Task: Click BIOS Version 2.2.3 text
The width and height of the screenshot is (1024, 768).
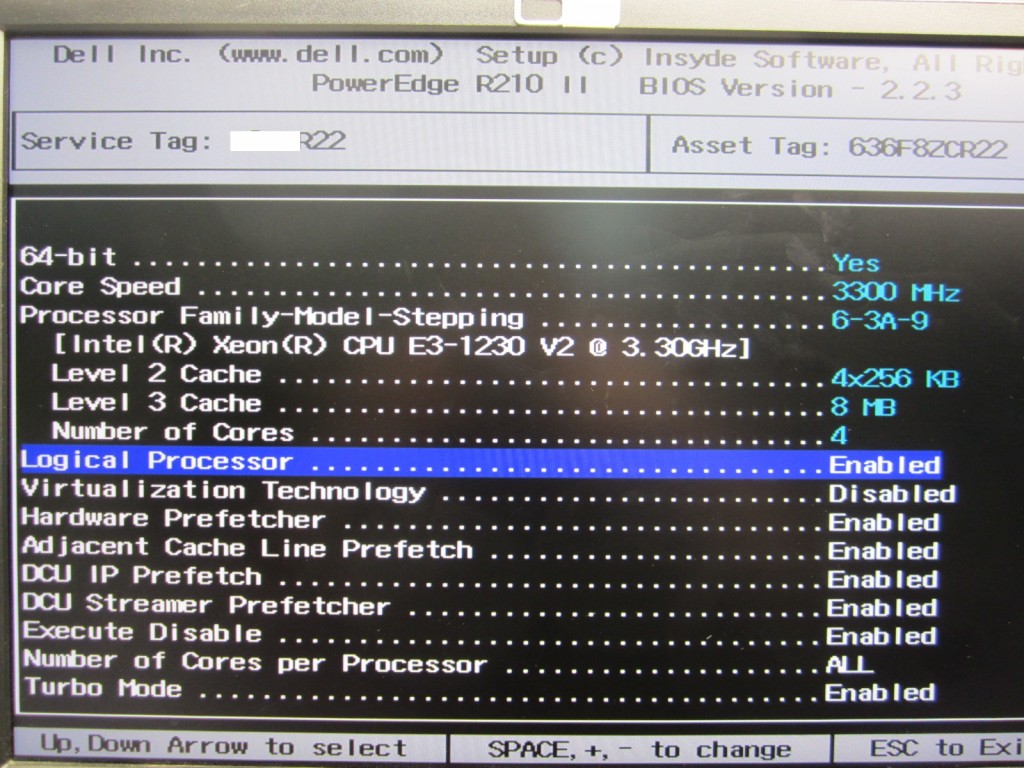Action: pos(800,88)
